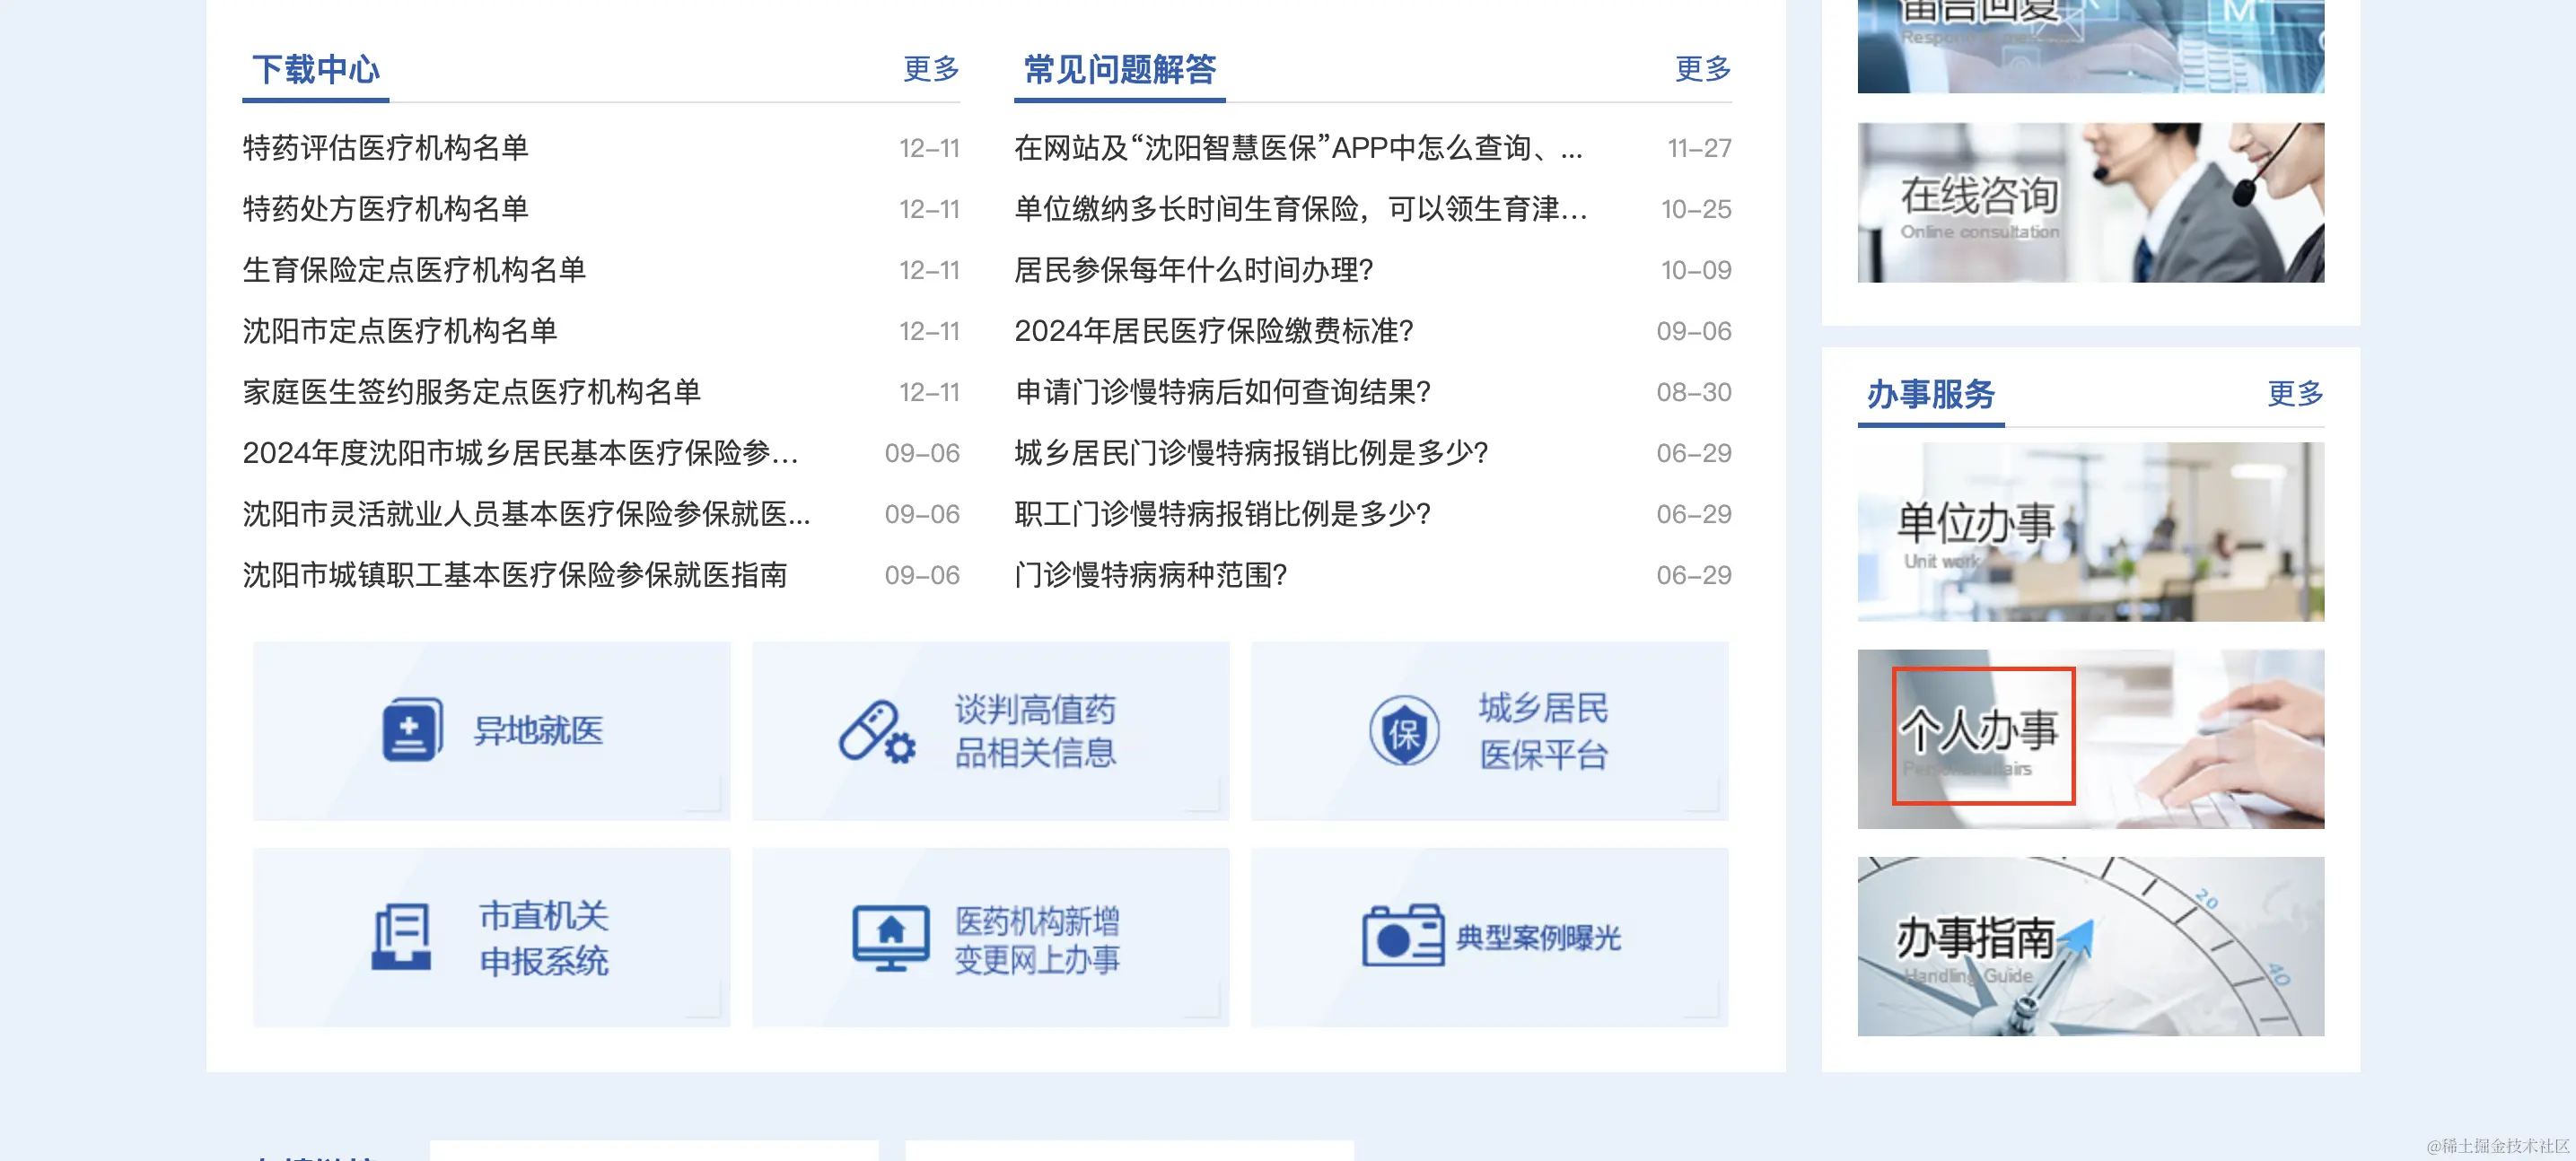Open 特药评估医疗机构名单 download

coord(385,149)
